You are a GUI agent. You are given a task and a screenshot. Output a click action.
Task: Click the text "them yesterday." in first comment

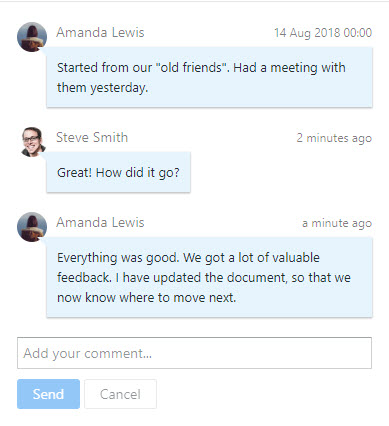point(102,88)
